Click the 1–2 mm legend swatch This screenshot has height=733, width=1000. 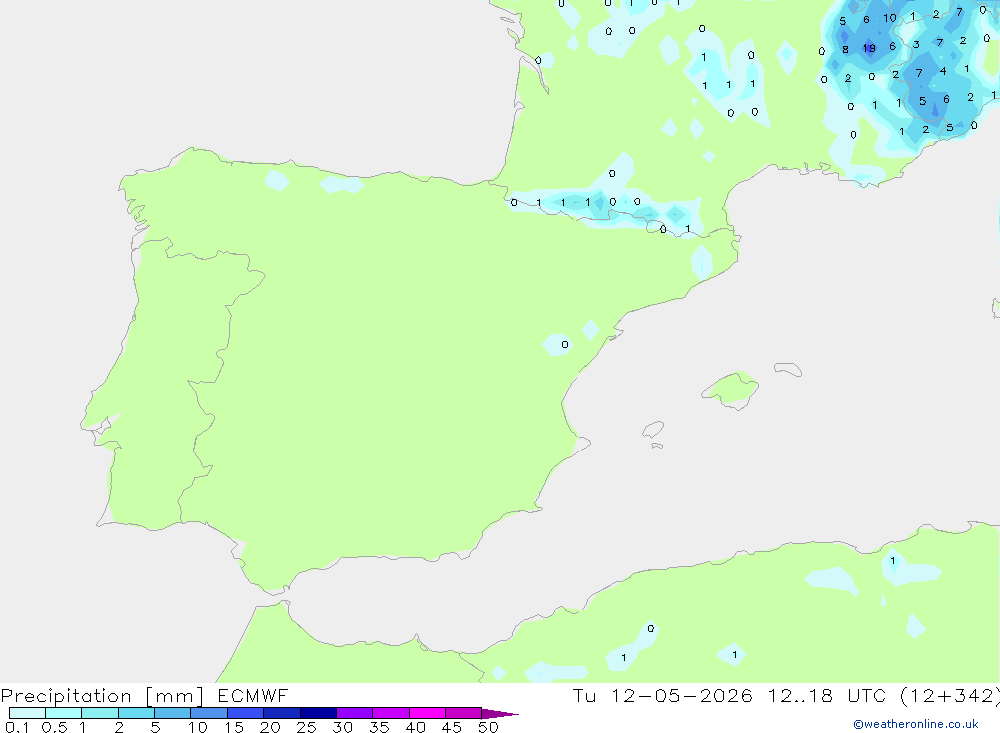[100, 713]
